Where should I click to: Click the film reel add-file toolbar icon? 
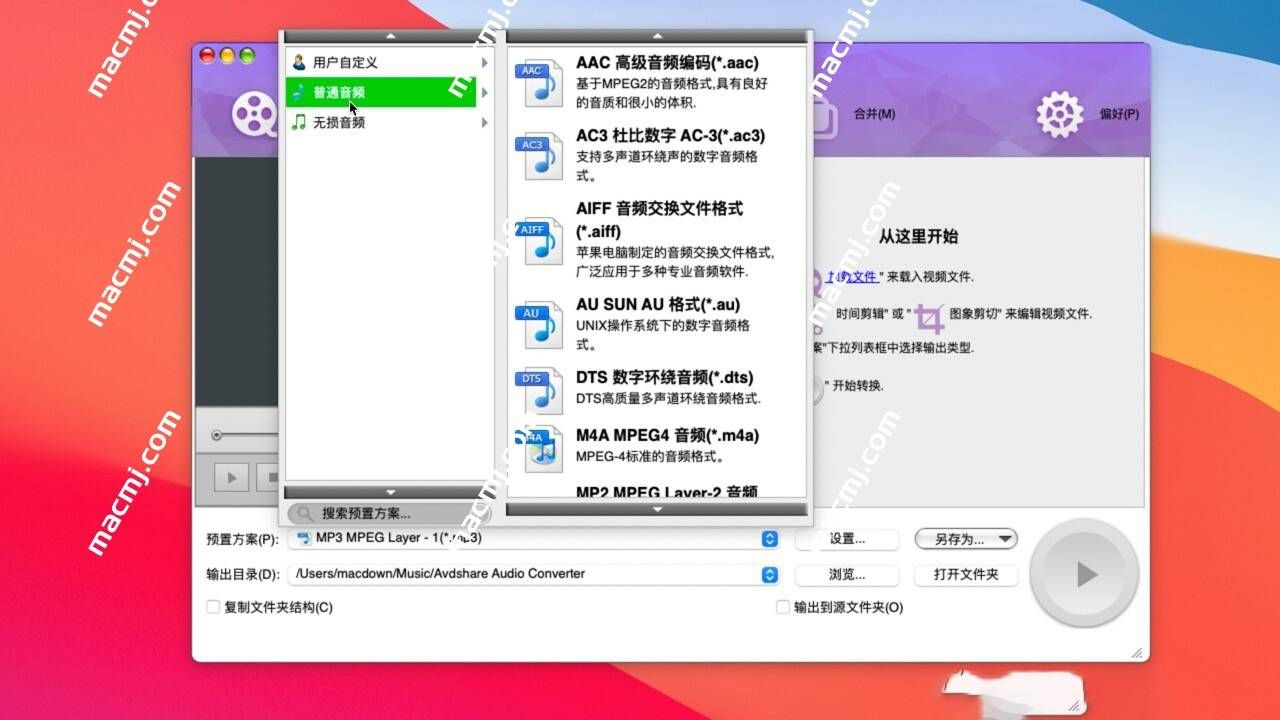255,113
